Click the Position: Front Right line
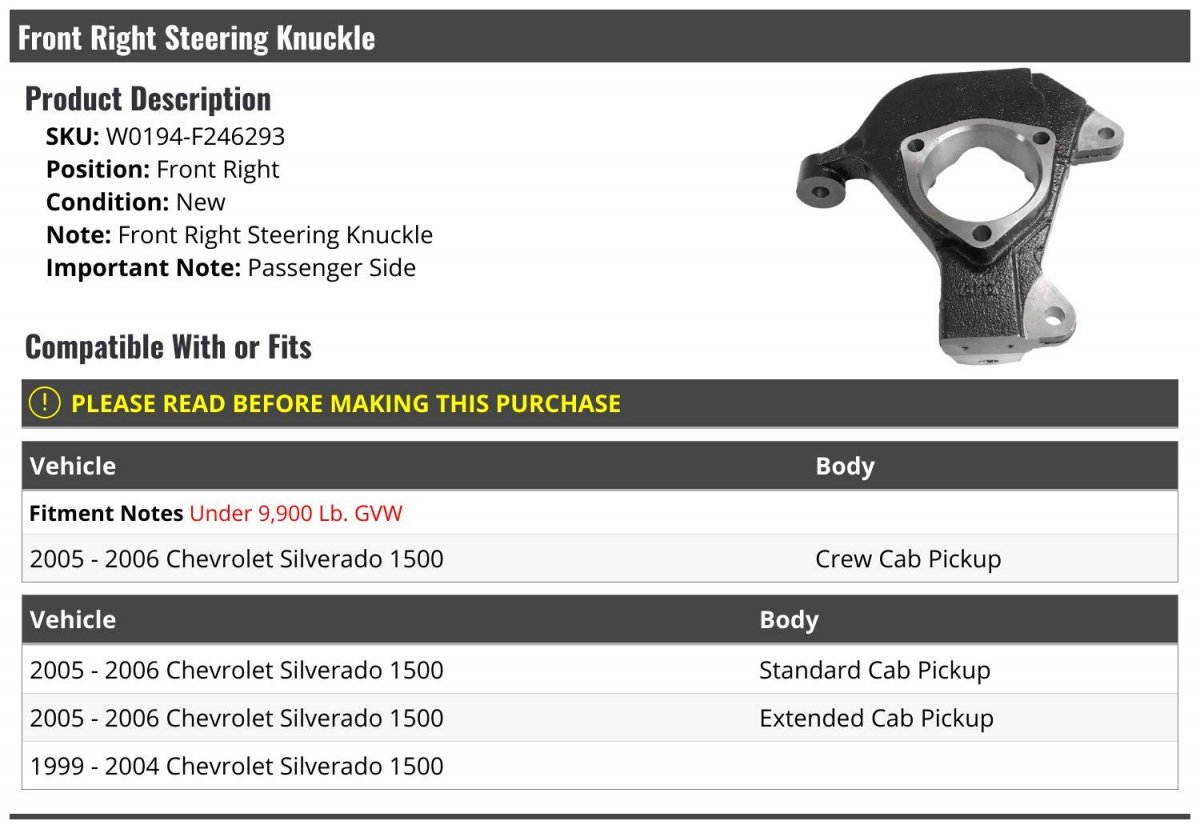Viewport: 1200px width, 829px height. click(x=163, y=169)
